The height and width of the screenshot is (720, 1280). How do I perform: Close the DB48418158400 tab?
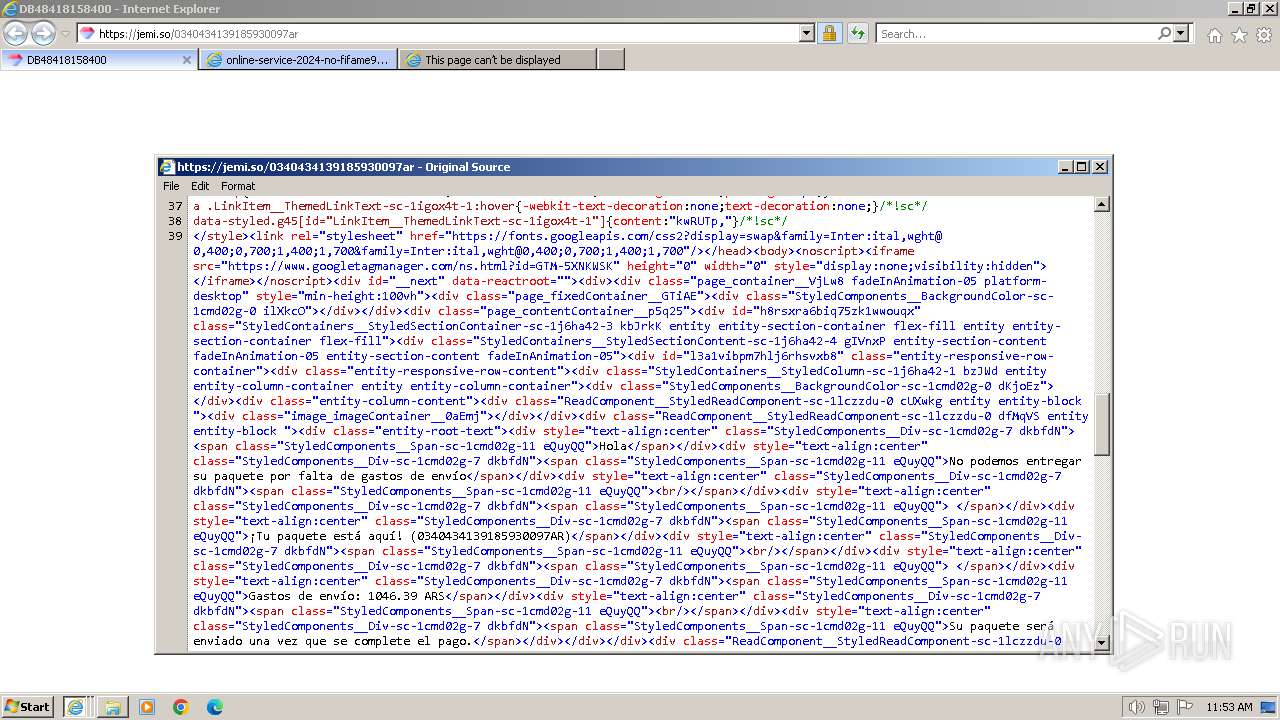186,60
